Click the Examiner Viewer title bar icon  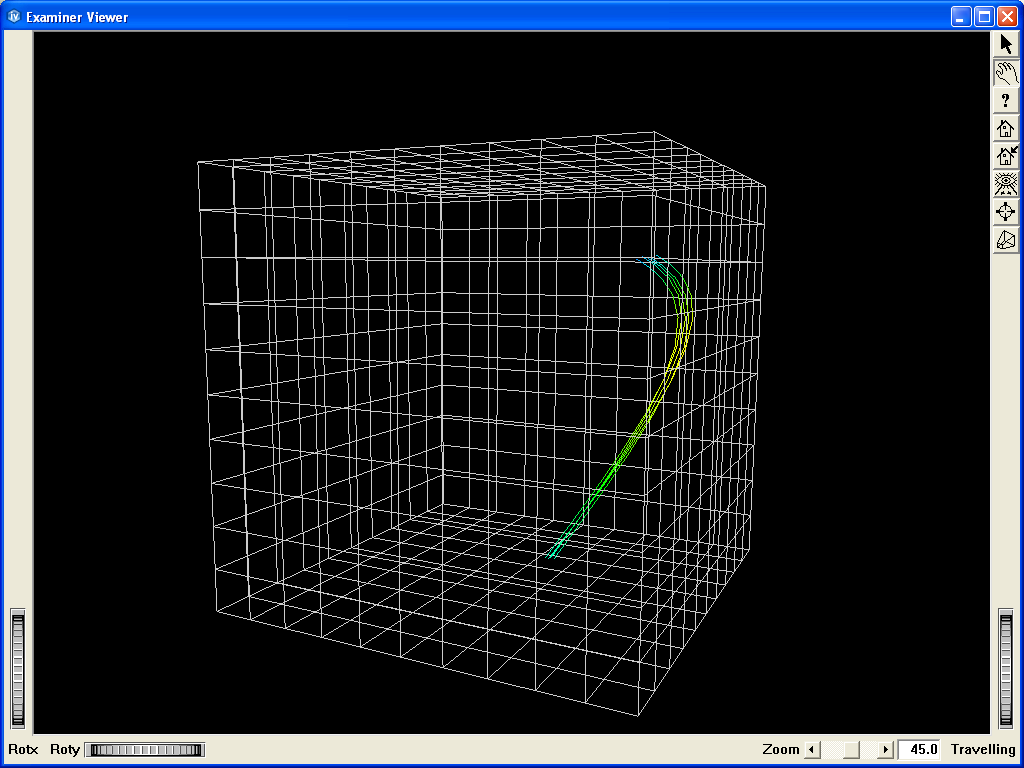(14, 17)
